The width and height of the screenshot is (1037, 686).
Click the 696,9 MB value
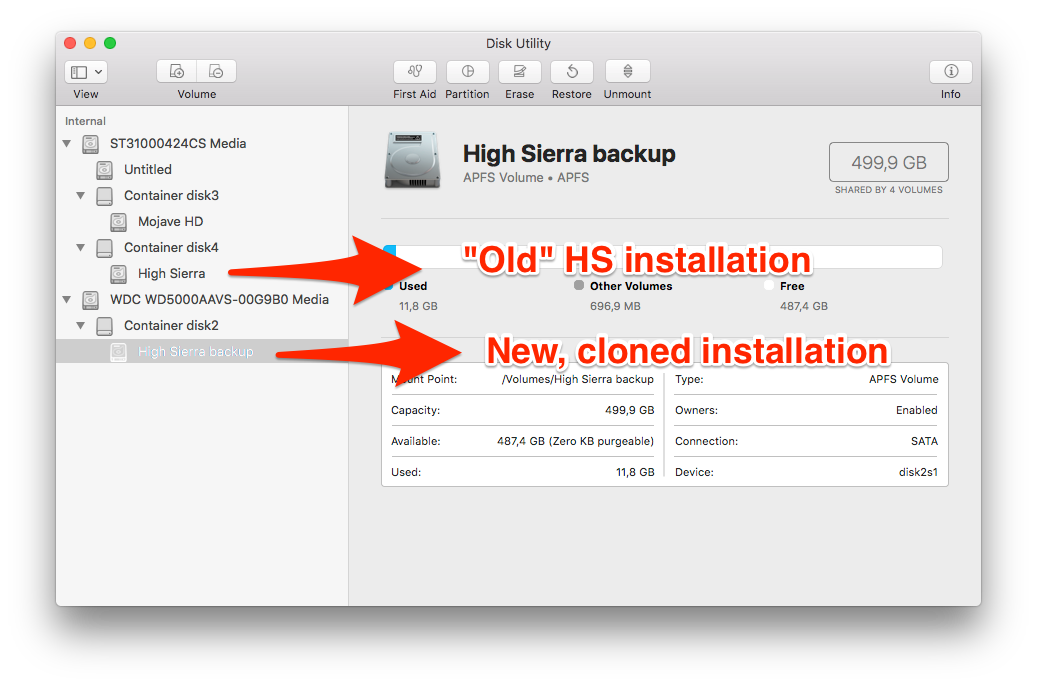615,306
